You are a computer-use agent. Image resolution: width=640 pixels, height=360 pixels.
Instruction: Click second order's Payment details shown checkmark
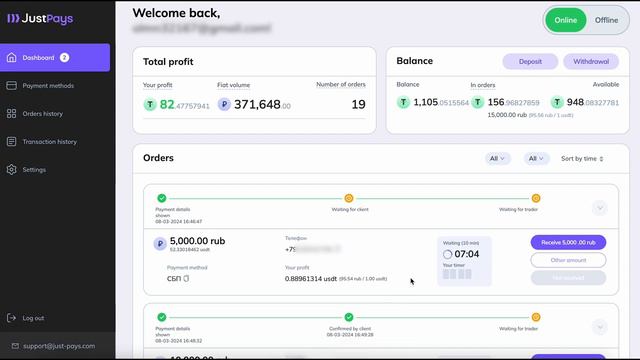coord(162,317)
